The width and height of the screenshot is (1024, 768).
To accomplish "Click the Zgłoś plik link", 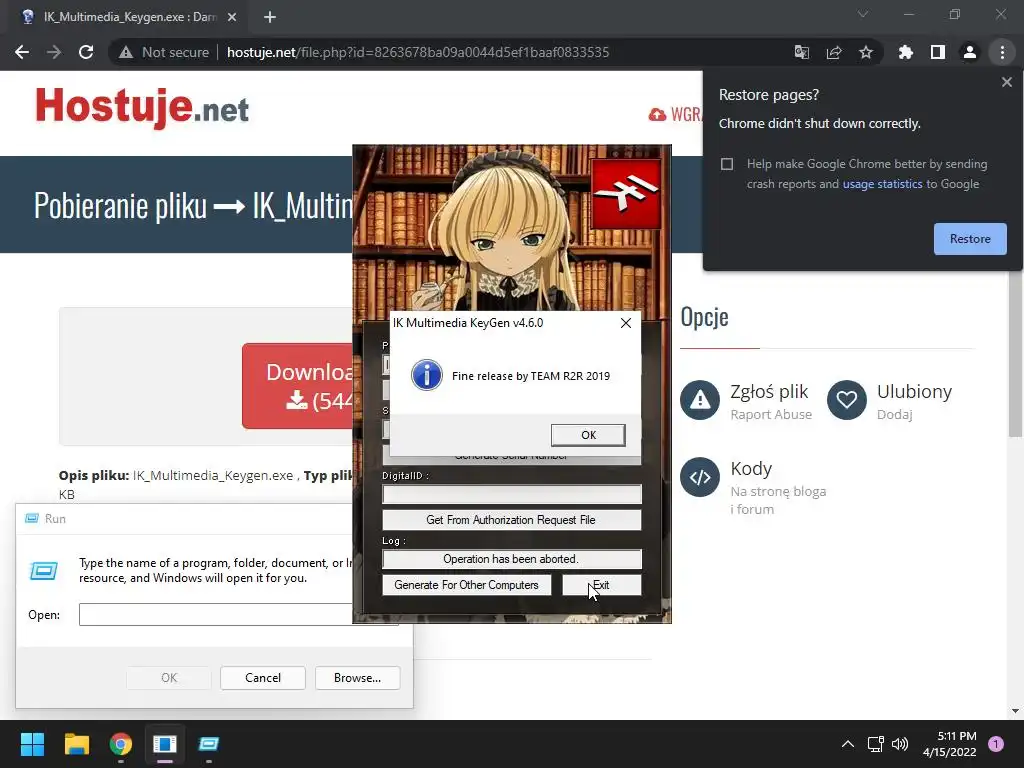I will (x=769, y=392).
